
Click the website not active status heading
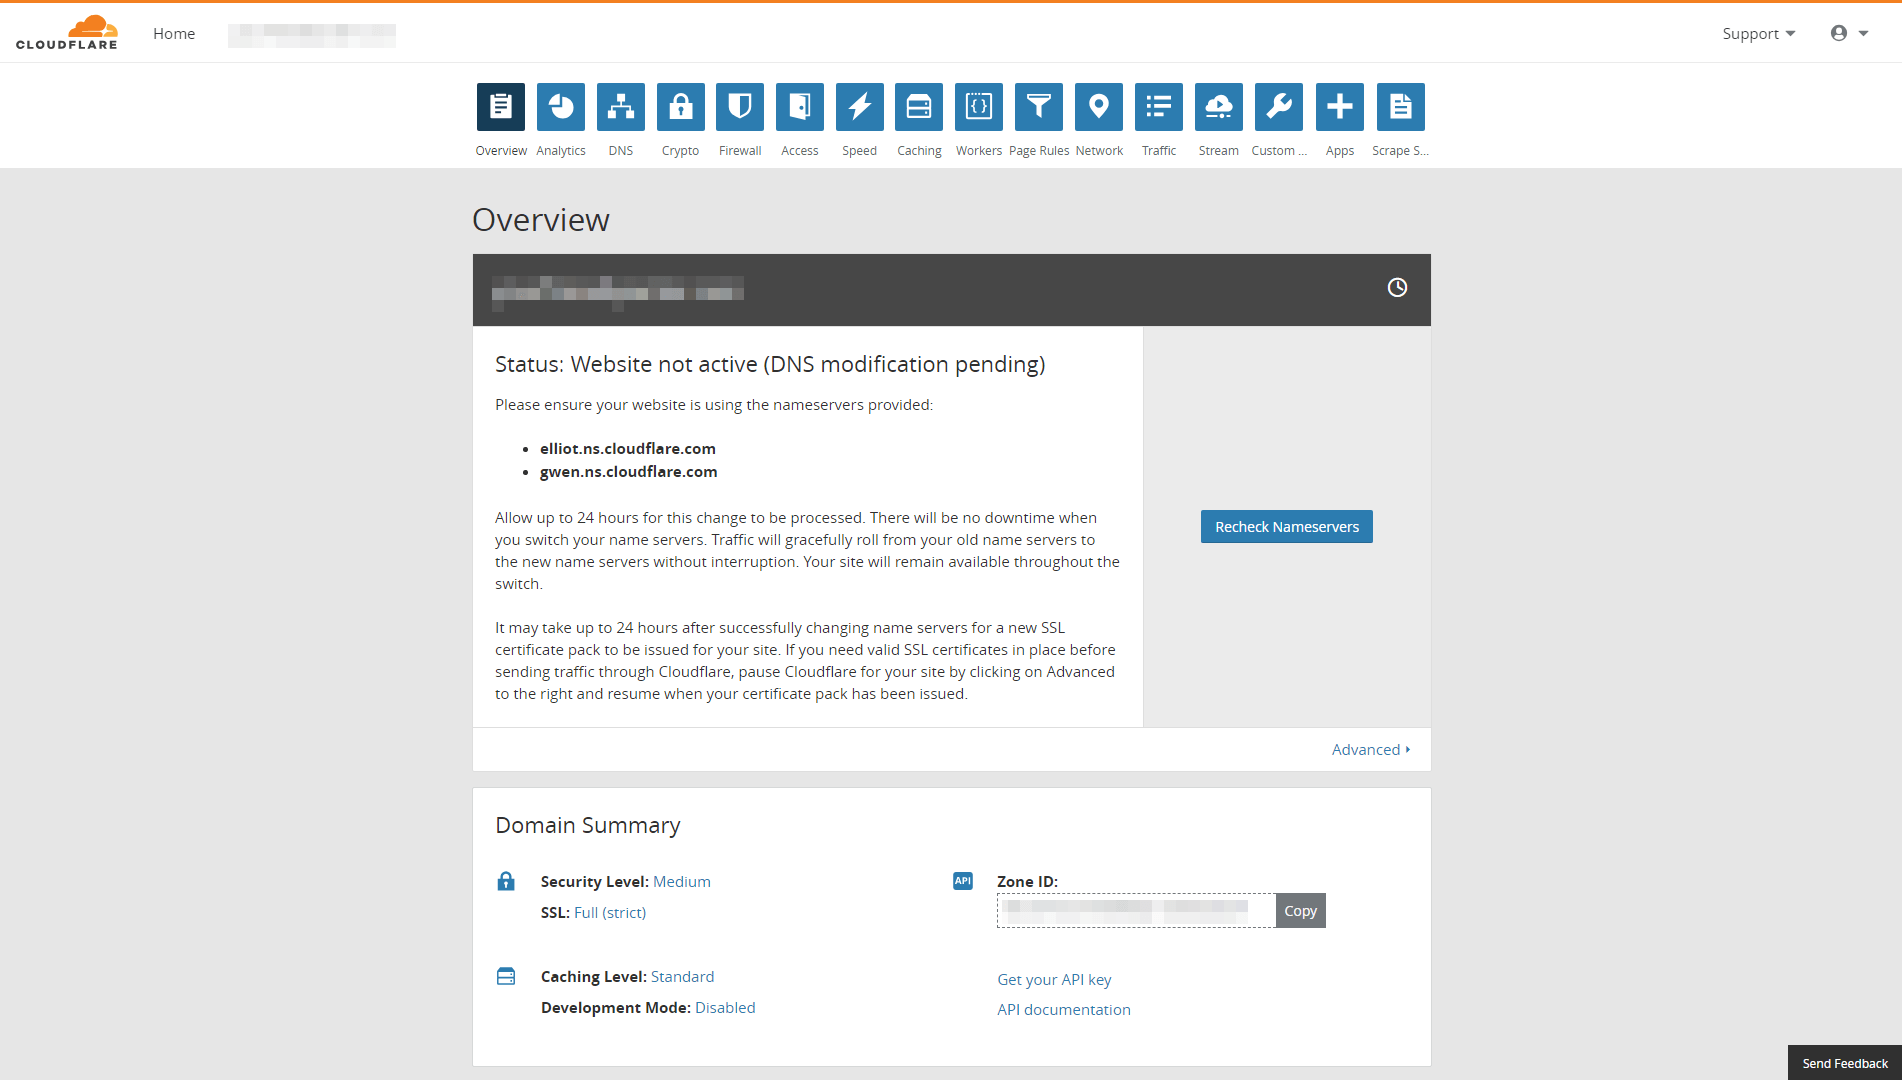point(770,365)
